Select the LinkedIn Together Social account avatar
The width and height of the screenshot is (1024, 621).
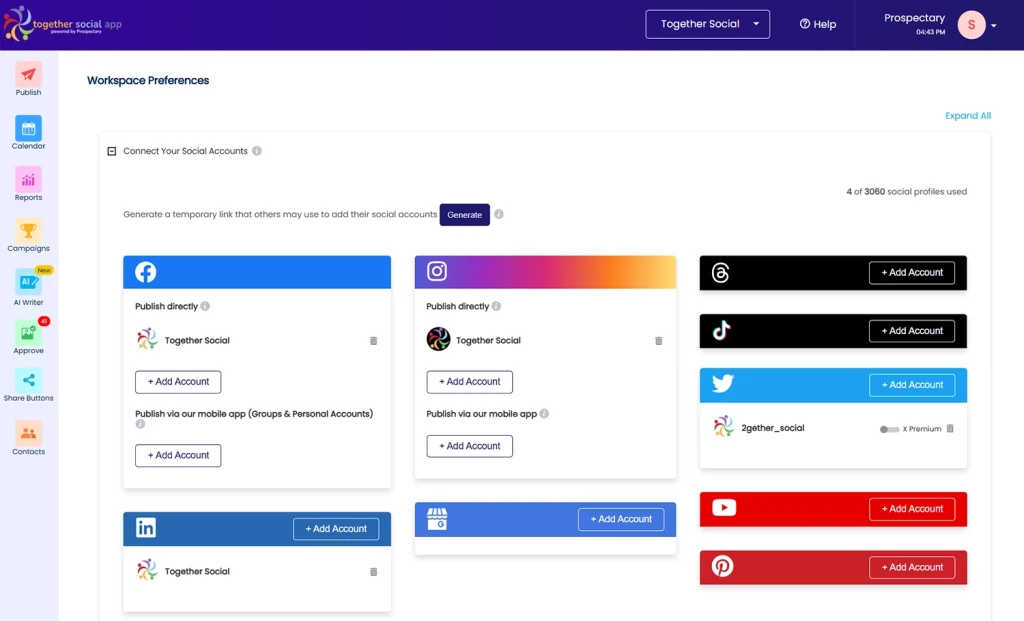[x=147, y=570]
